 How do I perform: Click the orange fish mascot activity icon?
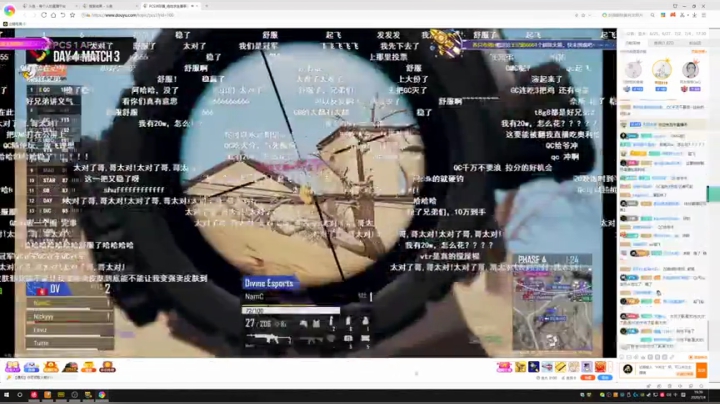tap(51, 367)
